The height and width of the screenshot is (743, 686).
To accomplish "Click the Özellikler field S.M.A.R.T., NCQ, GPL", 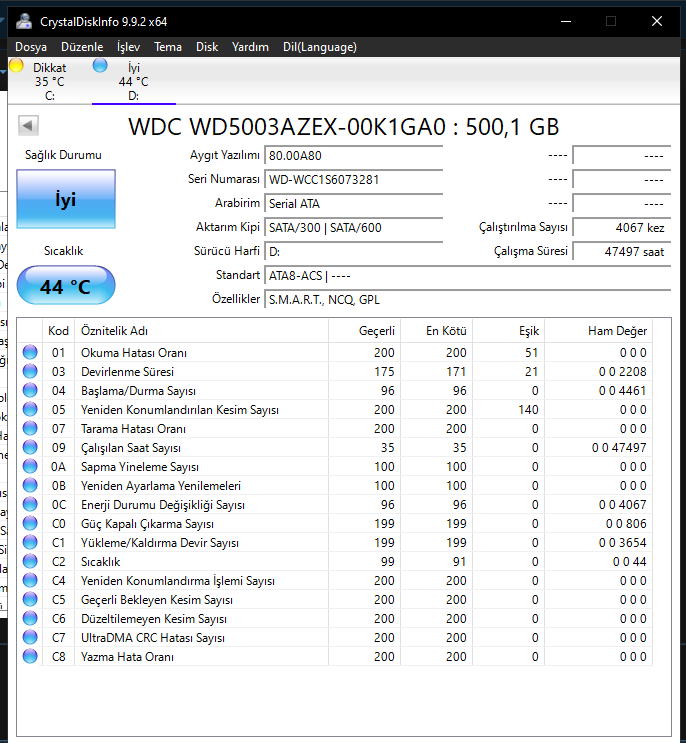I will click(x=468, y=300).
